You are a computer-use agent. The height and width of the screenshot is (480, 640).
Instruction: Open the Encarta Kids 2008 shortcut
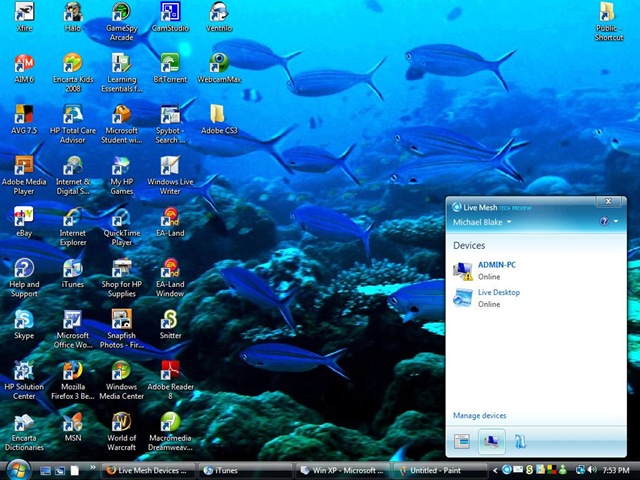pyautogui.click(x=73, y=72)
